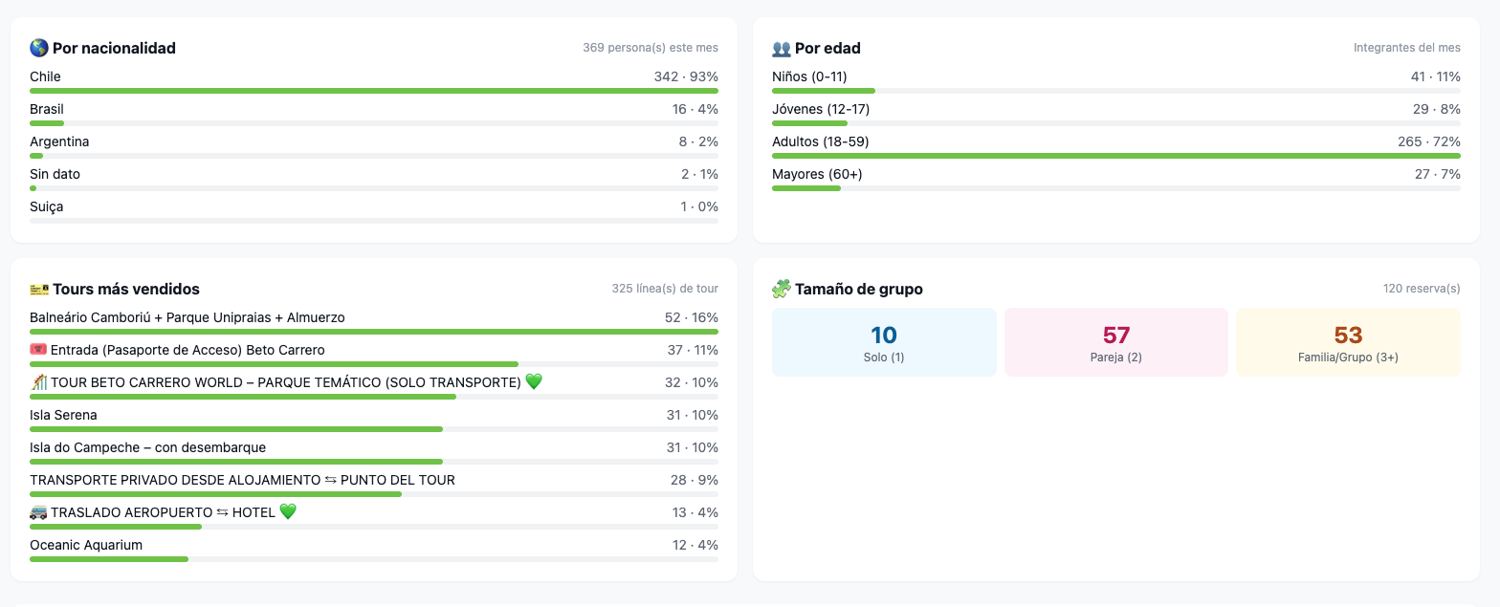Click the Isla do Campeche tour label
Image resolution: width=1500 pixels, height=607 pixels.
coord(148,447)
